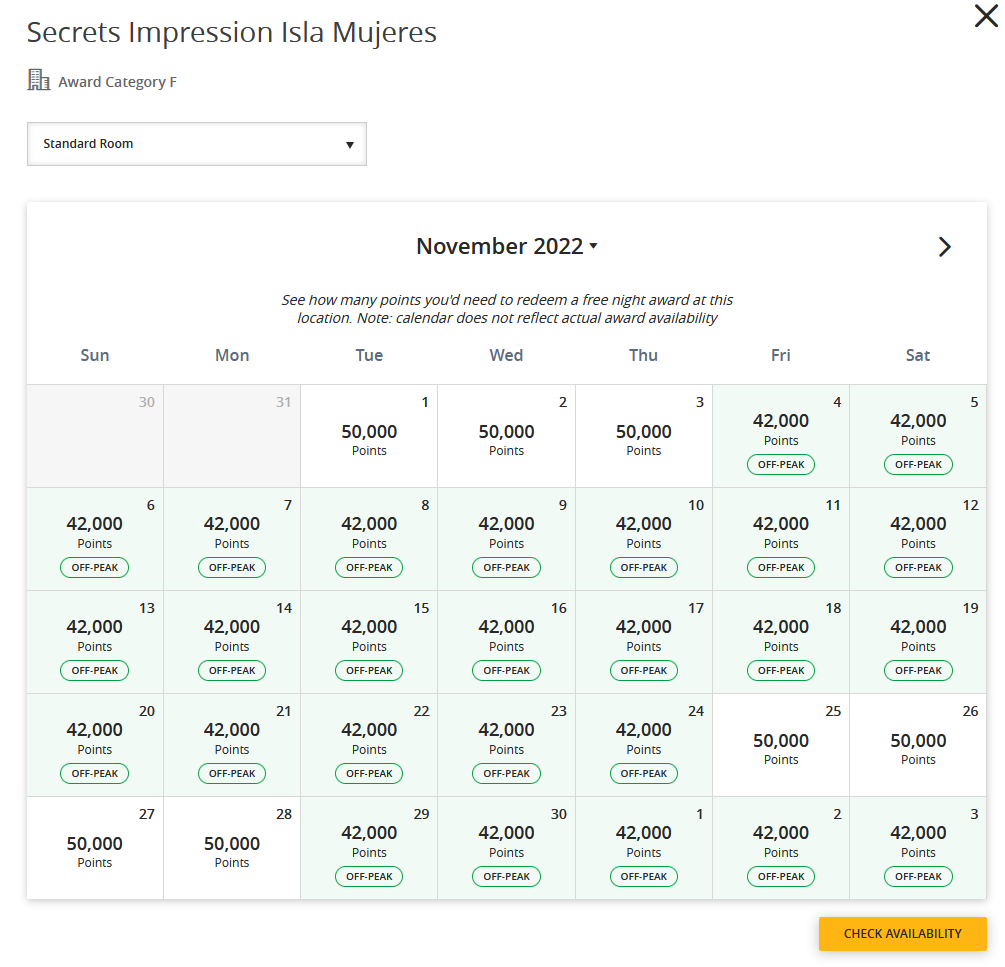Screen dimensions: 1005x967
Task: Select Saturday November 19 date
Action: (918, 642)
